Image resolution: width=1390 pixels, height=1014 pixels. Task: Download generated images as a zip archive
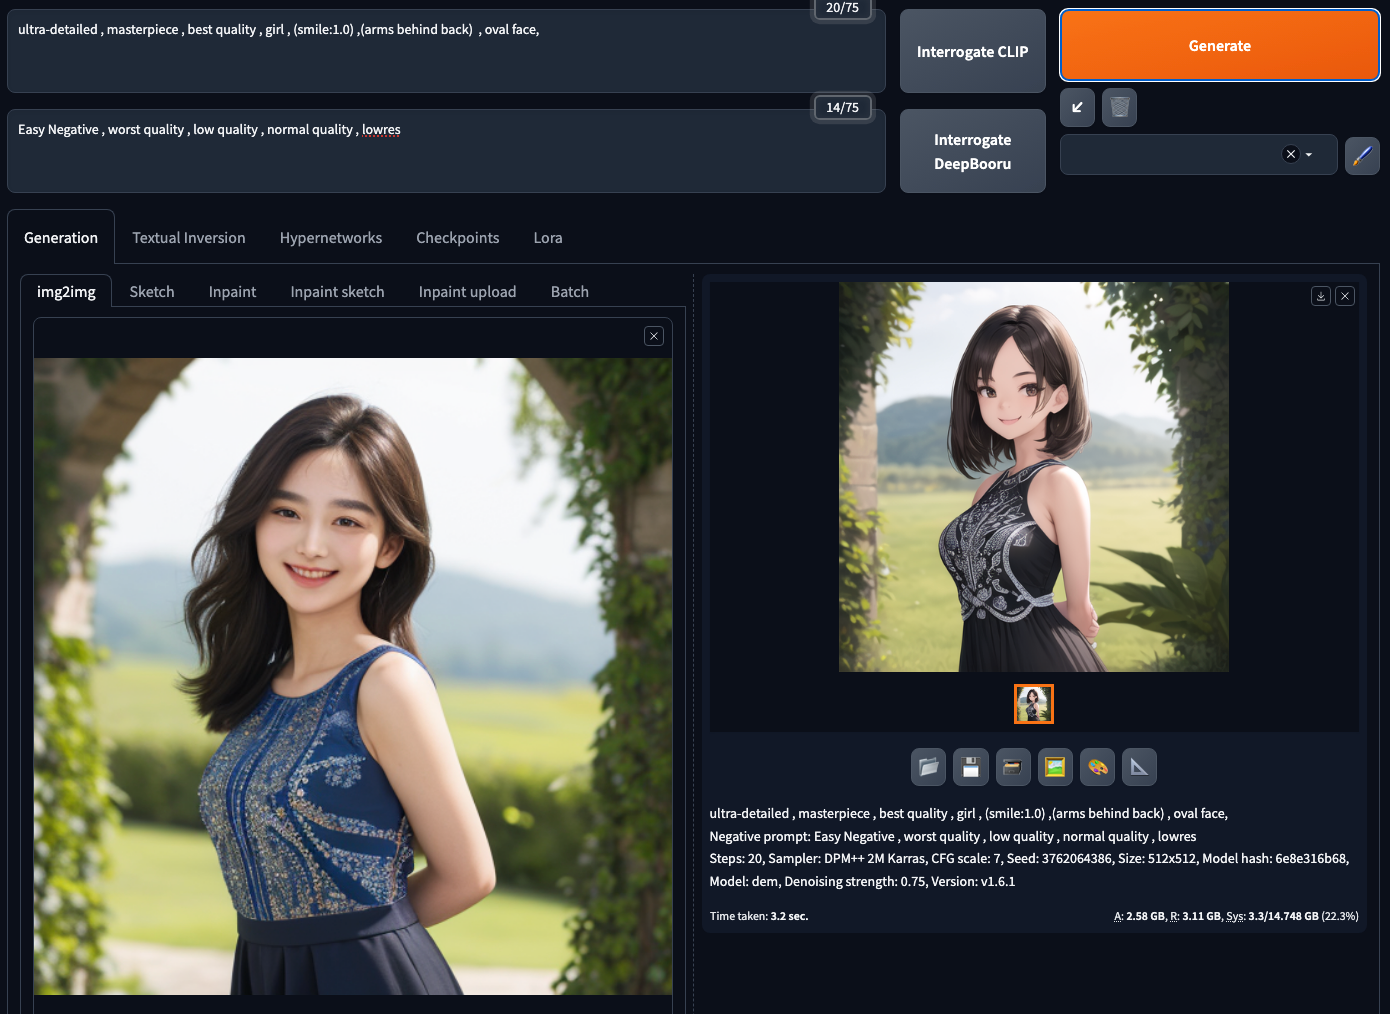pyautogui.click(x=1013, y=767)
